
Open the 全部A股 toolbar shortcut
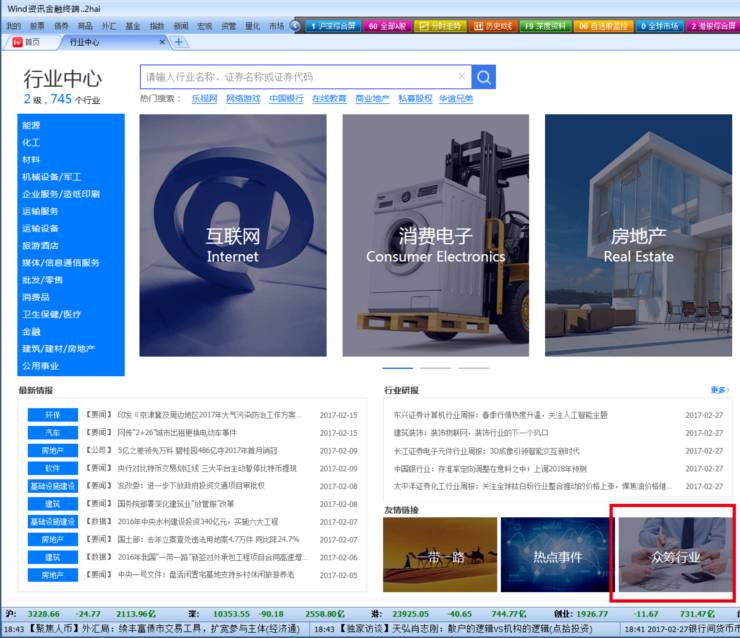coord(385,26)
